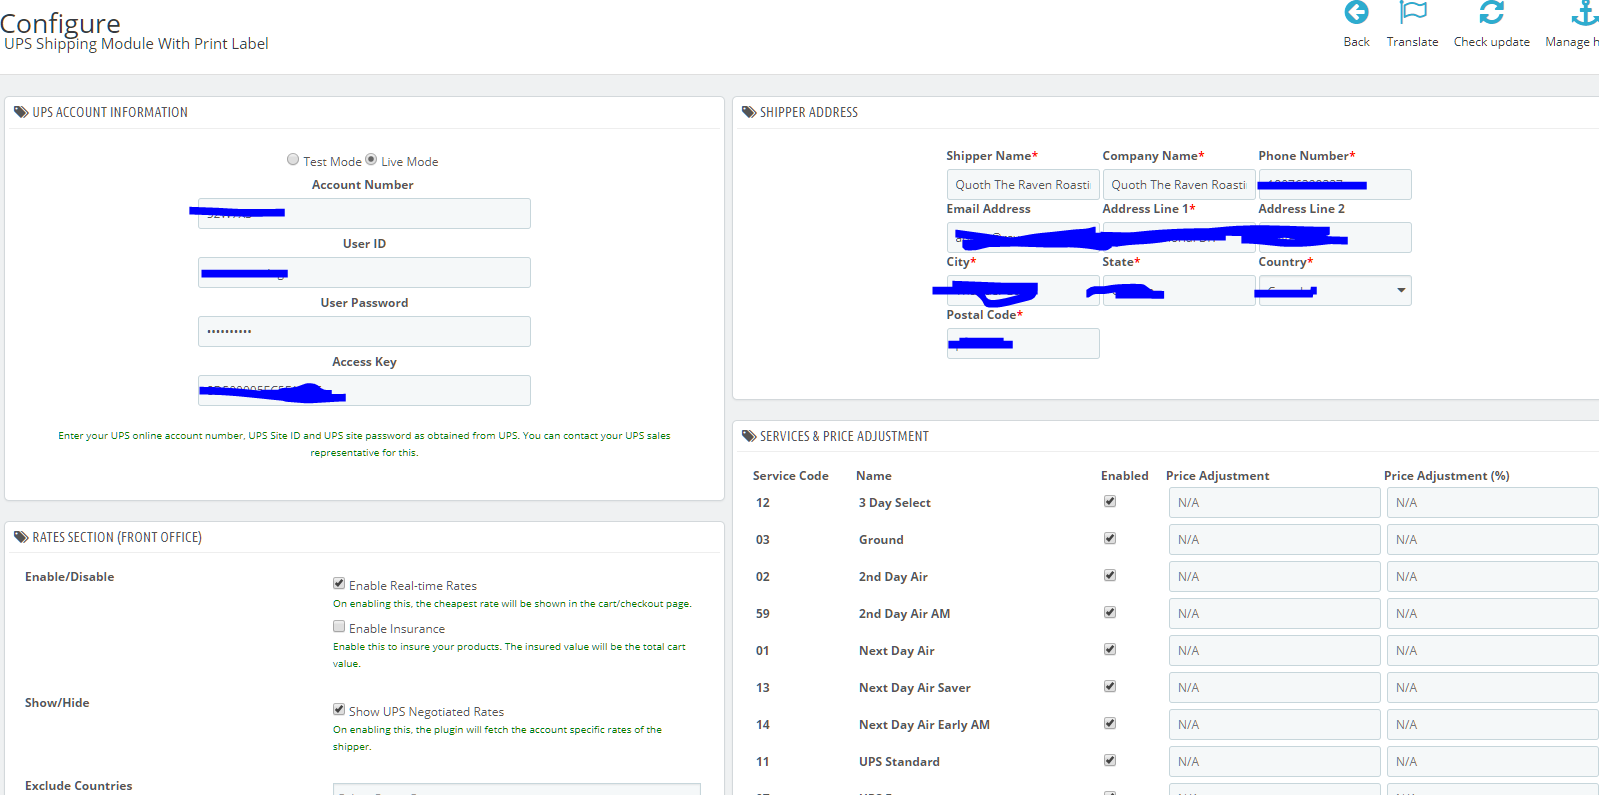Click the Postal Code field
The height and width of the screenshot is (795, 1599).
click(x=1023, y=344)
